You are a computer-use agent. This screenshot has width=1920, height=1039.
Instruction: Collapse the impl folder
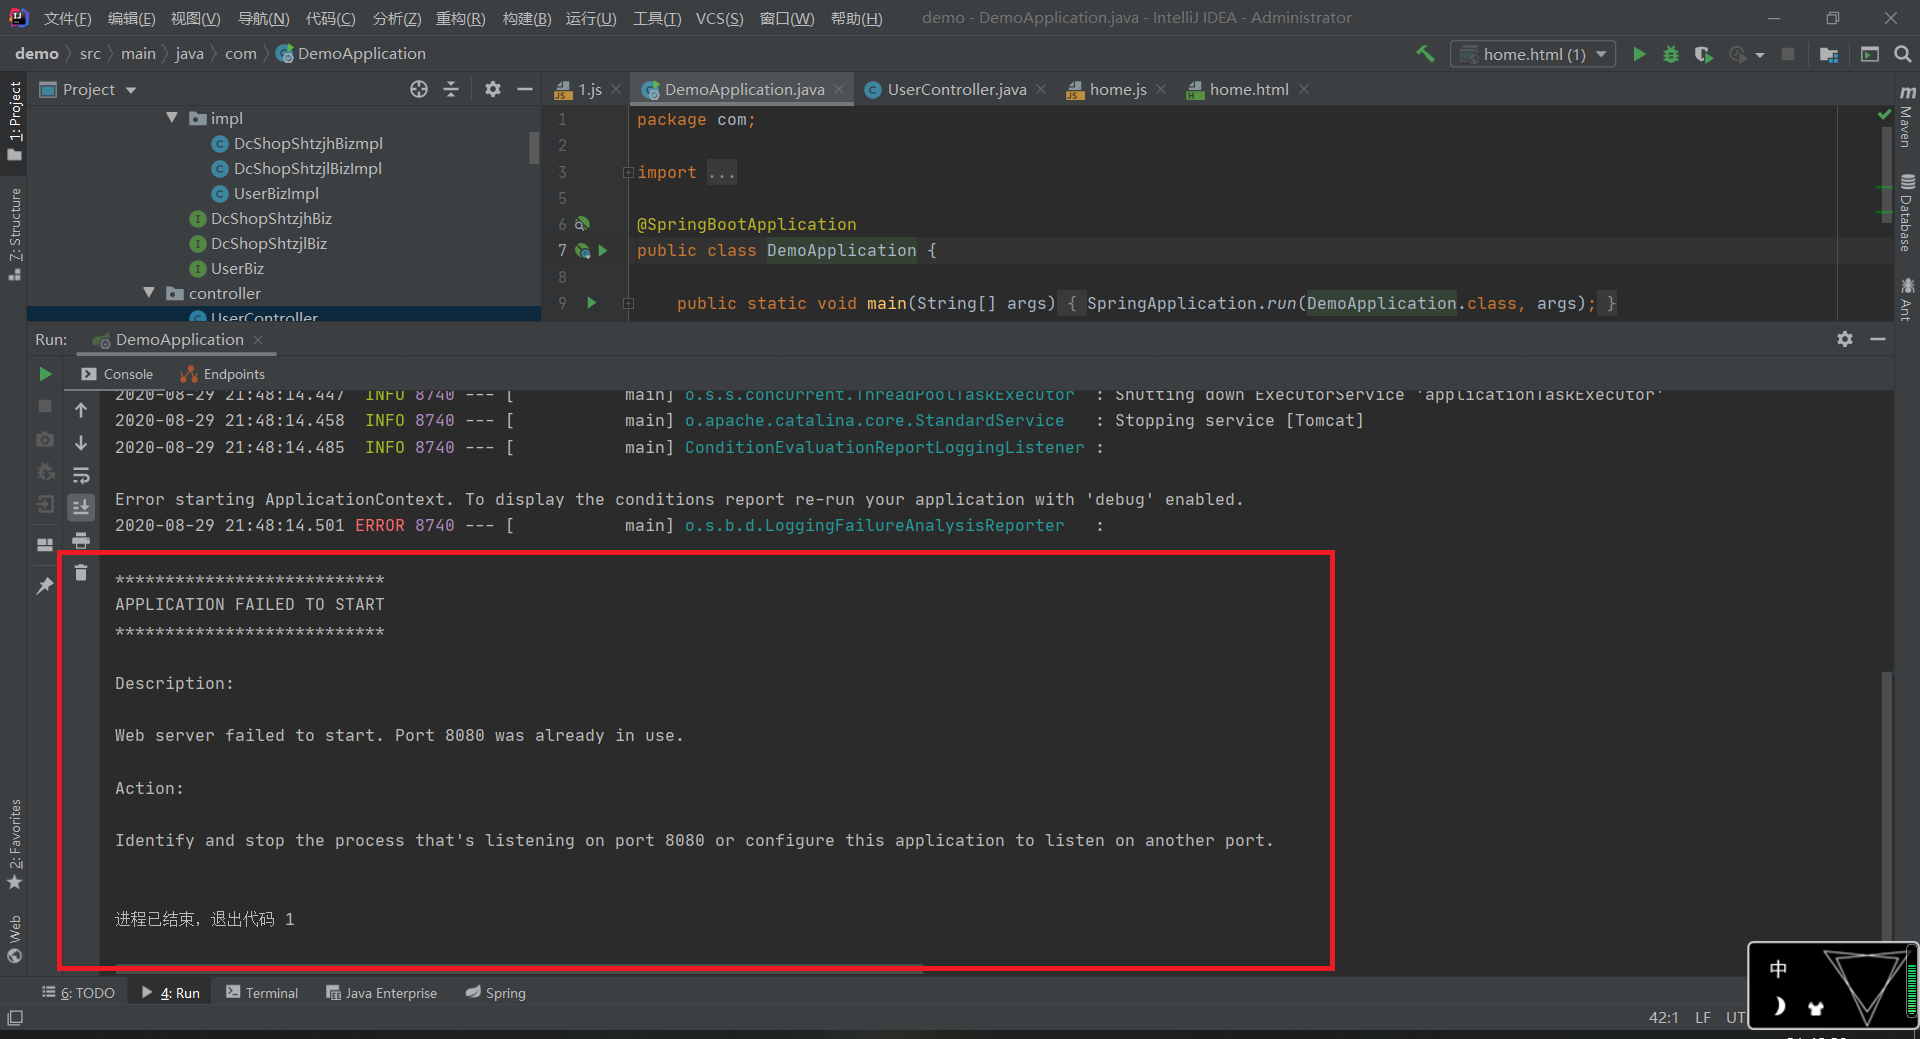pyautogui.click(x=172, y=118)
